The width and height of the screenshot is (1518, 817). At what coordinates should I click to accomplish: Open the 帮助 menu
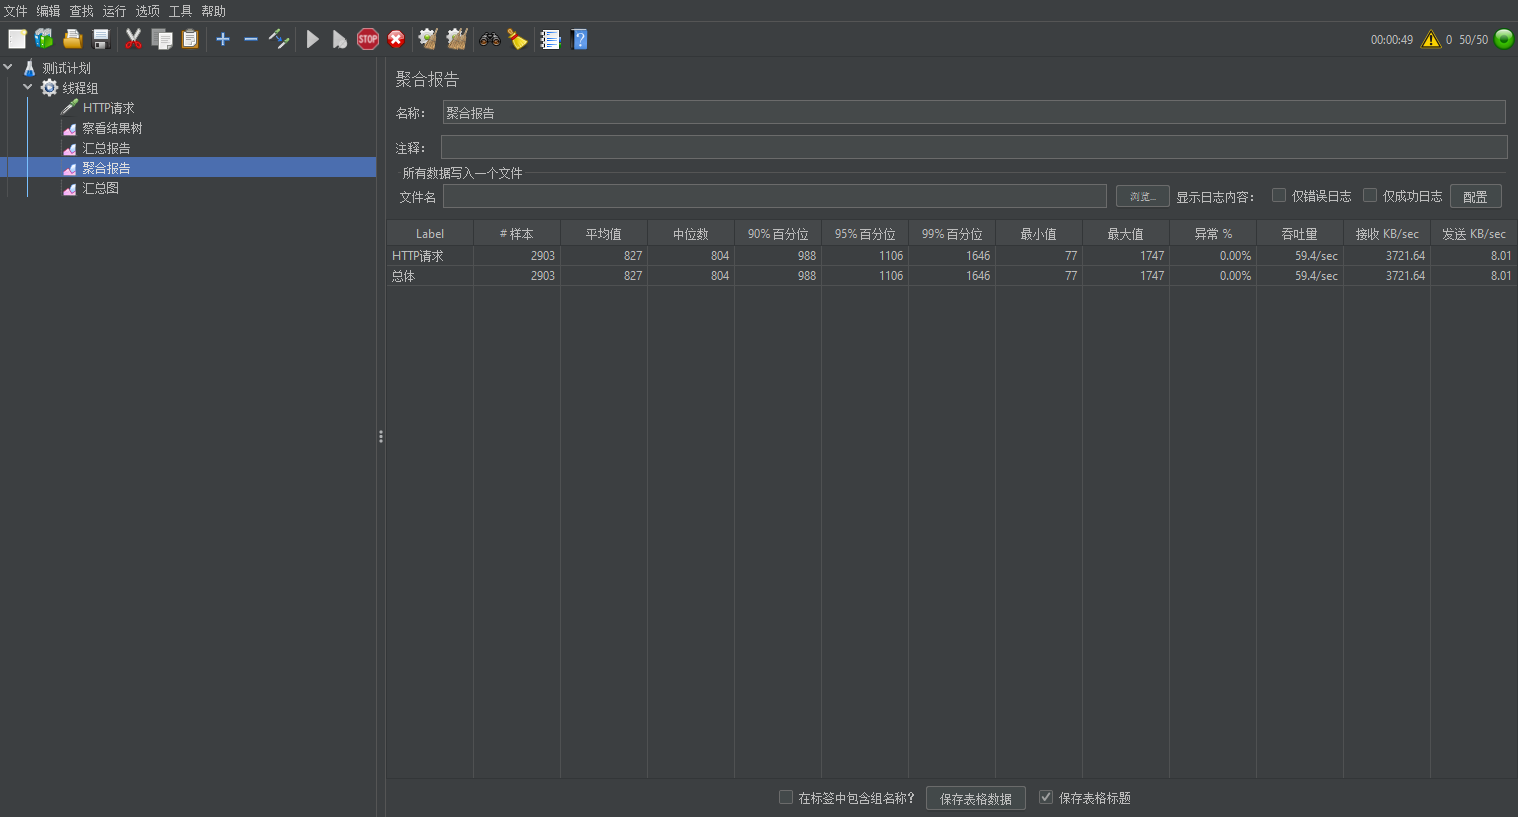tap(214, 11)
